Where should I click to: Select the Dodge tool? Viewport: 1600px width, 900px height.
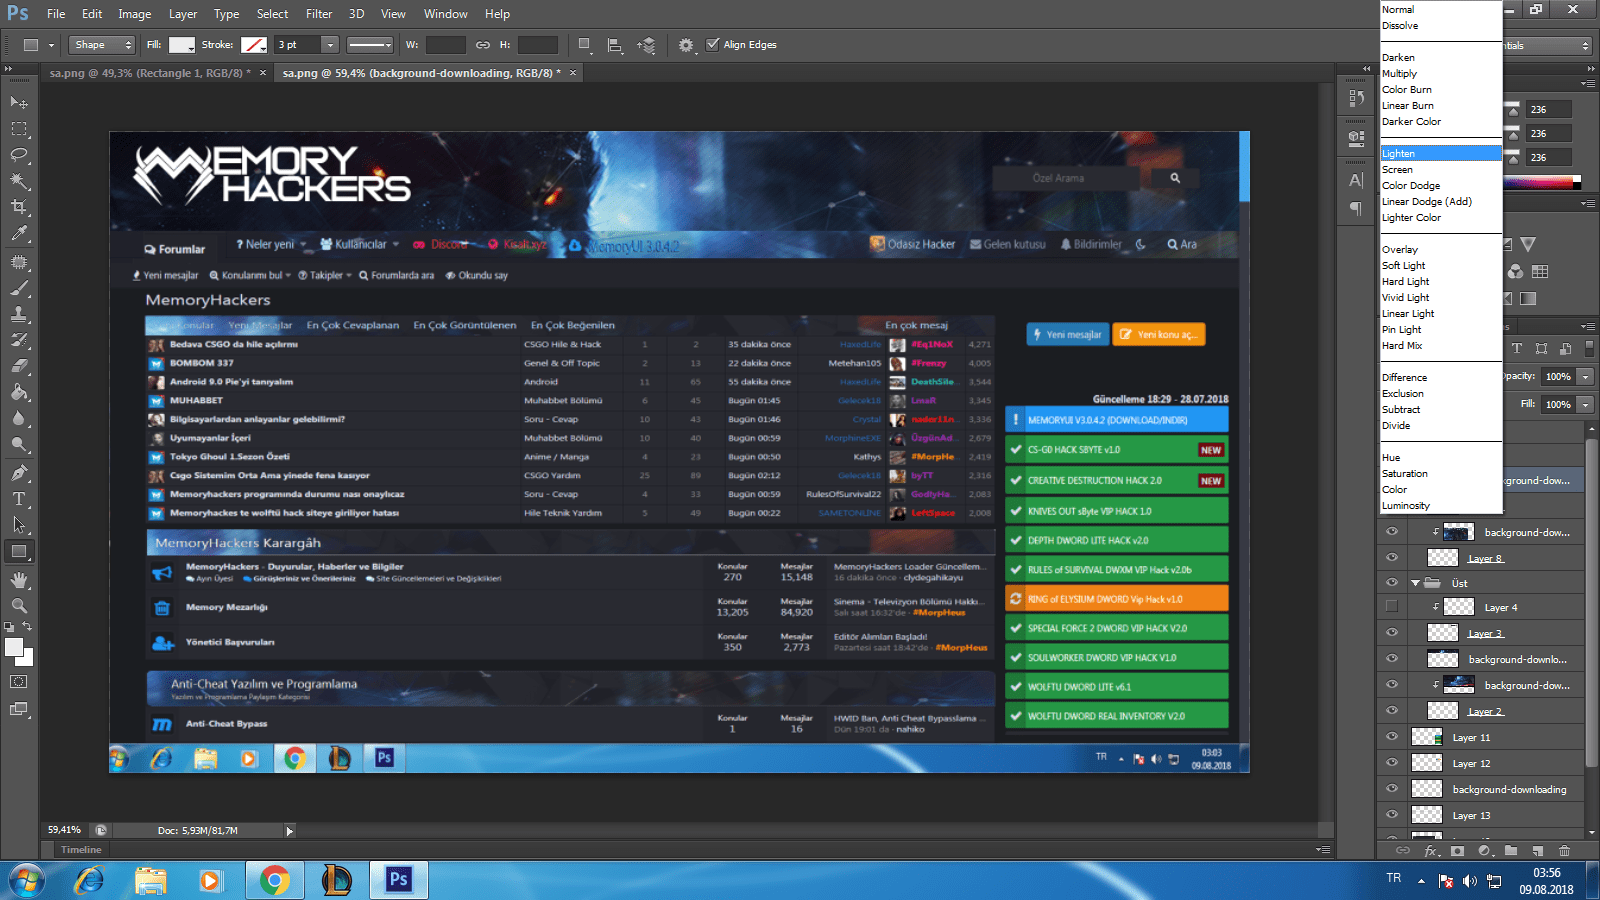(19, 444)
